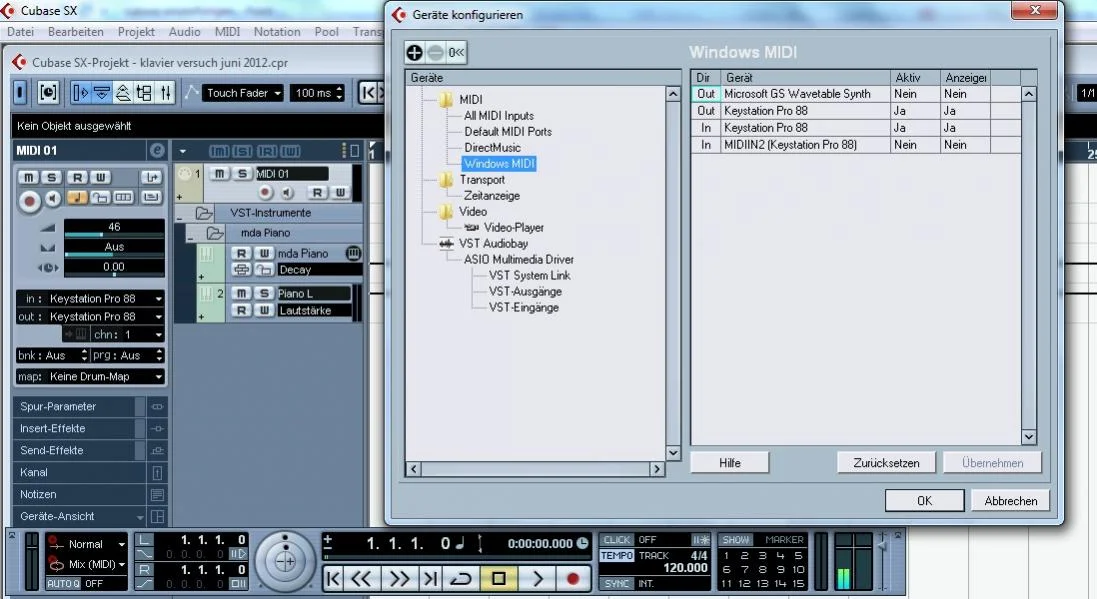Click the 'e' edit icon beside MIDI 01

[156, 150]
